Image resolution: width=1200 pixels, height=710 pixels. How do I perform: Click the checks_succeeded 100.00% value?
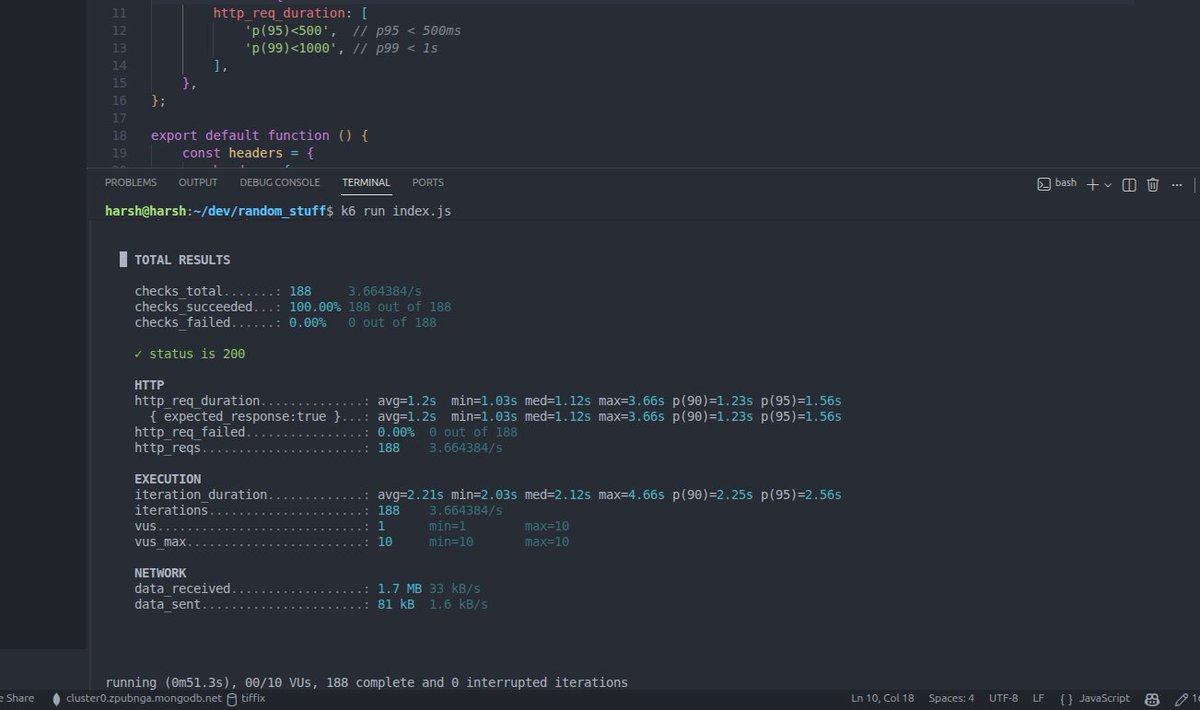click(315, 307)
